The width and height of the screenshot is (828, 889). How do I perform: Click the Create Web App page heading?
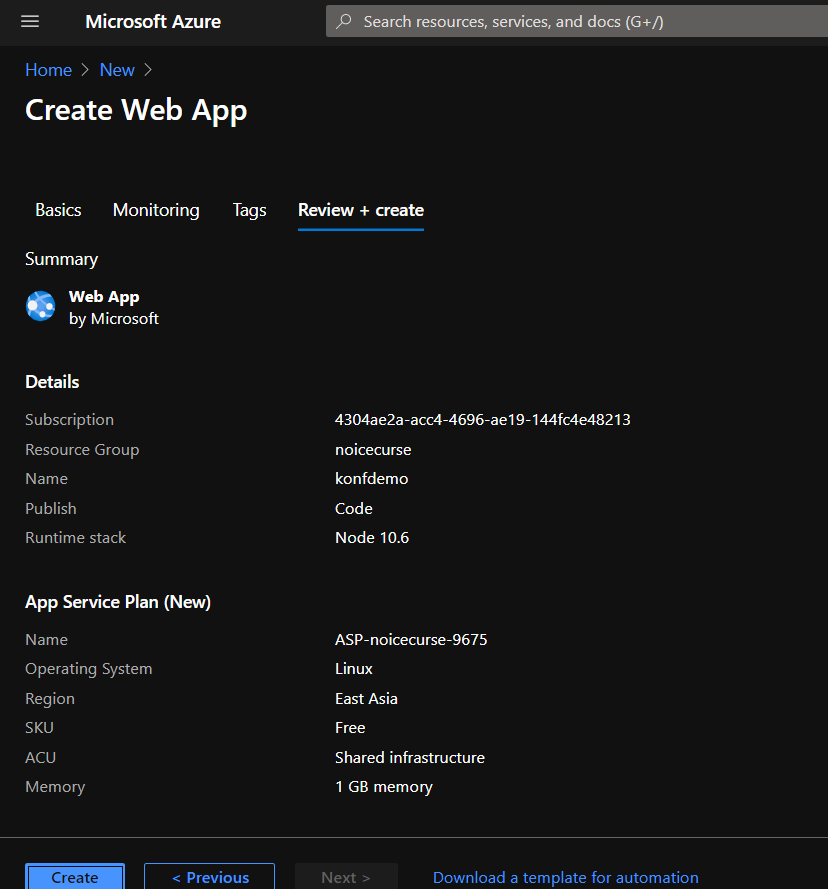136,110
